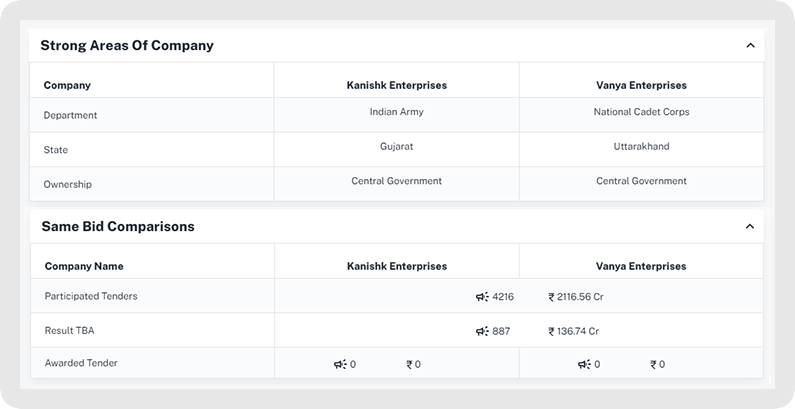Viewport: 795px width, 409px height.
Task: Click megaphone icon in Result TBA row
Action: [x=482, y=331]
